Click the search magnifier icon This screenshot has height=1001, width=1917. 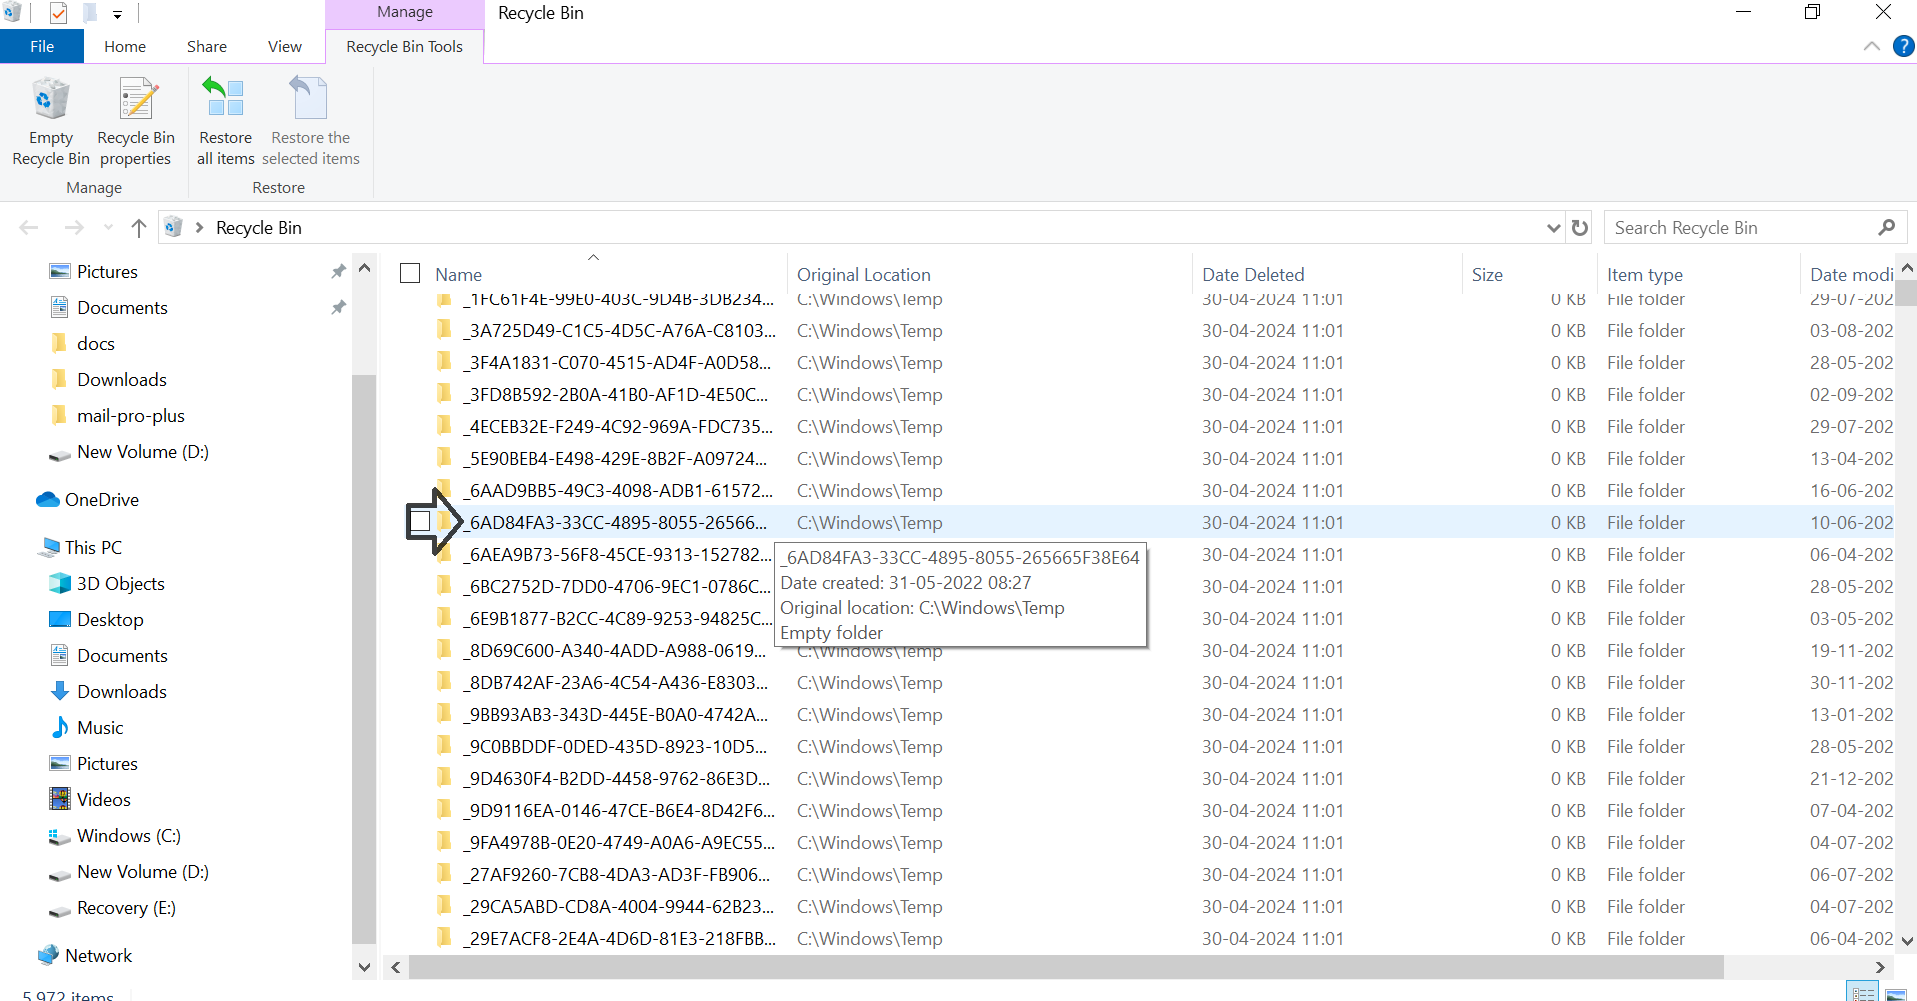(1886, 228)
